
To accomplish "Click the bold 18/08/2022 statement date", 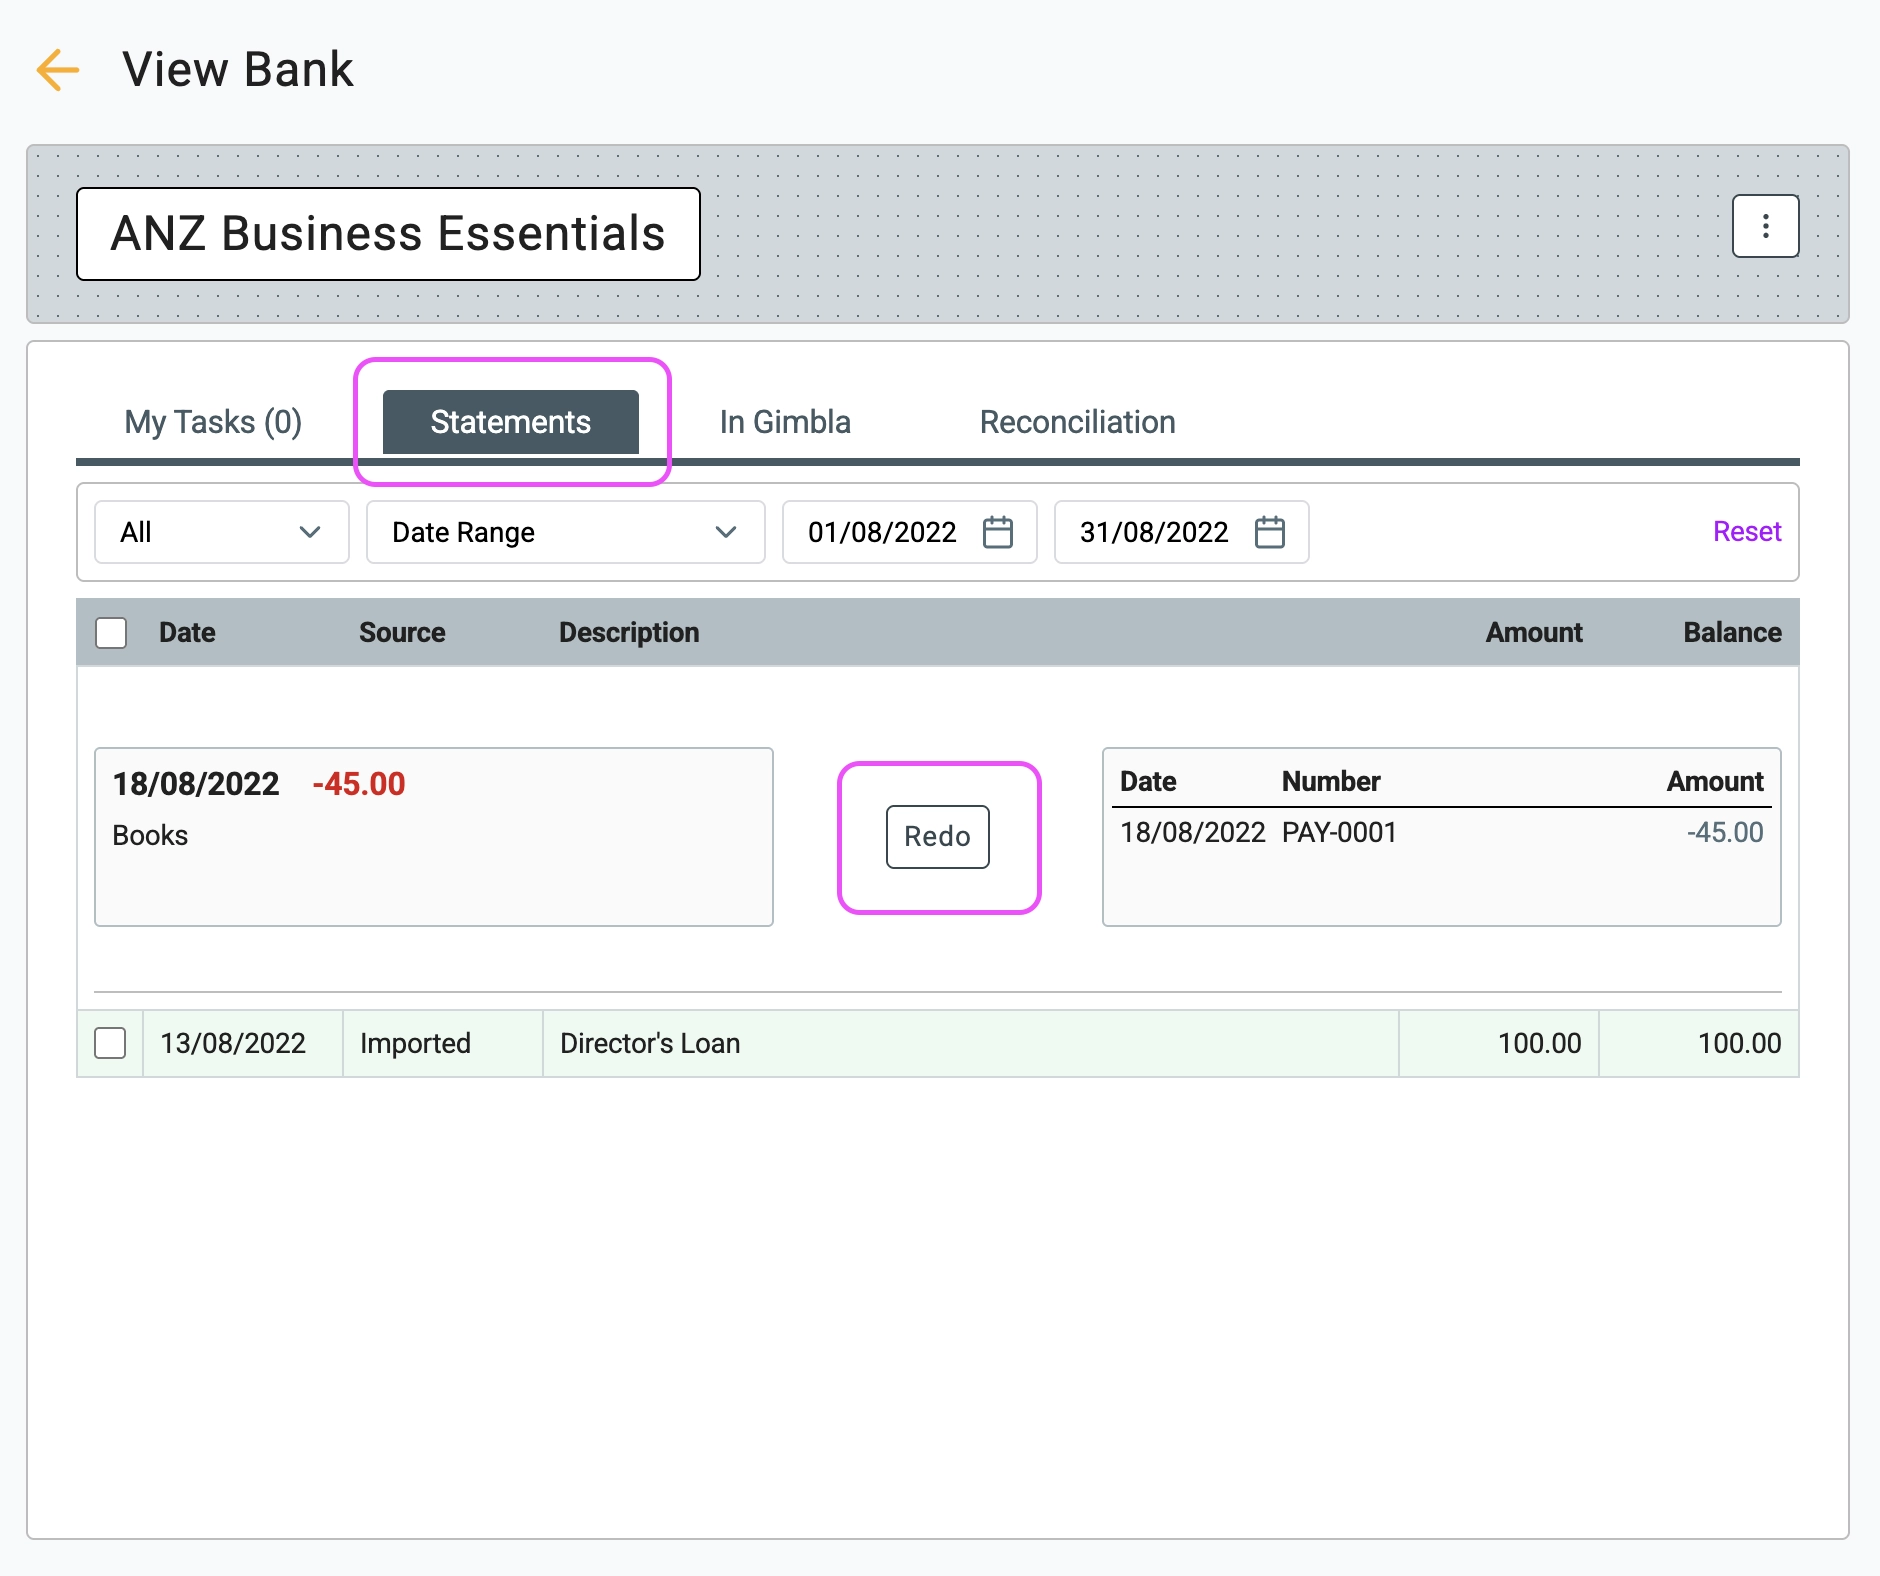I will [x=196, y=784].
